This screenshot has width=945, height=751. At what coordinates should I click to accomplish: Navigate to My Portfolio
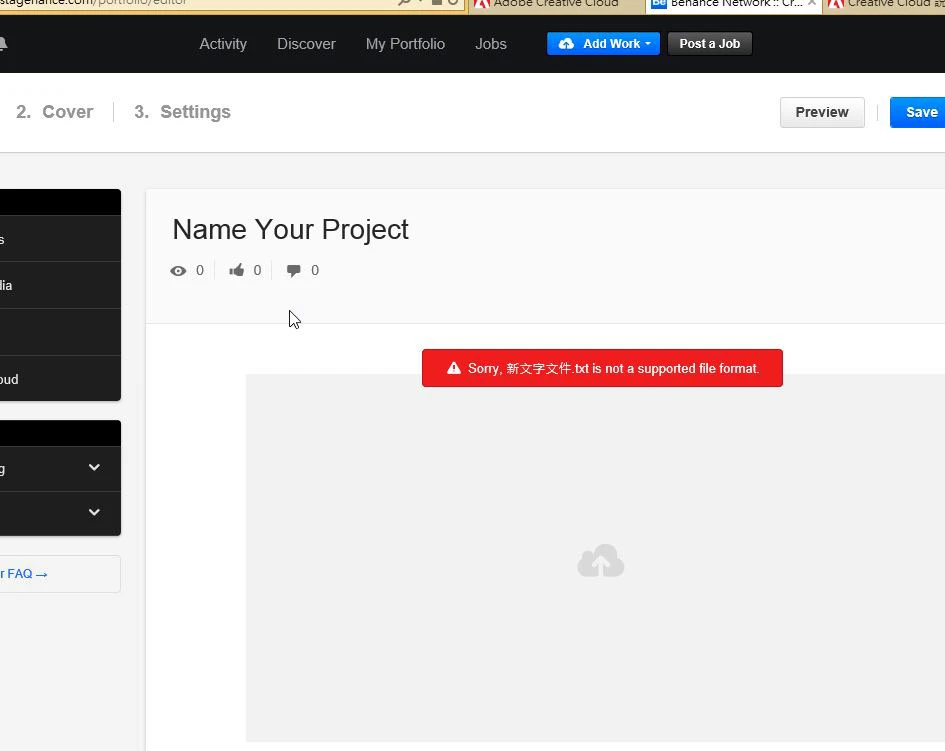click(405, 44)
